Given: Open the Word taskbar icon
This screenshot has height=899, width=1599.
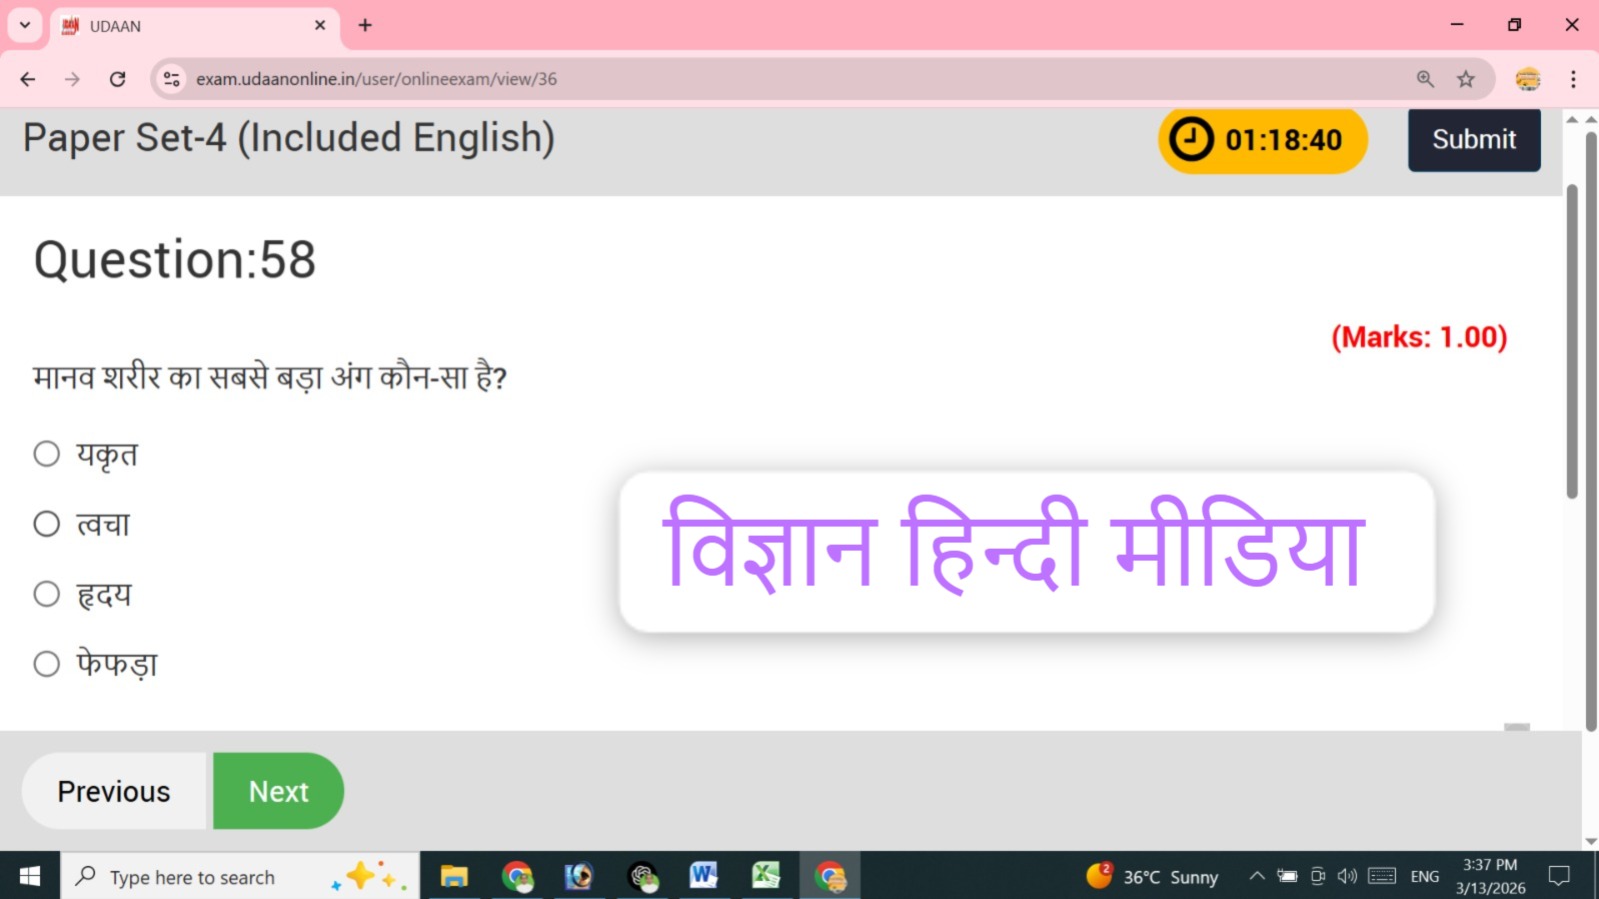Looking at the screenshot, I should (704, 876).
